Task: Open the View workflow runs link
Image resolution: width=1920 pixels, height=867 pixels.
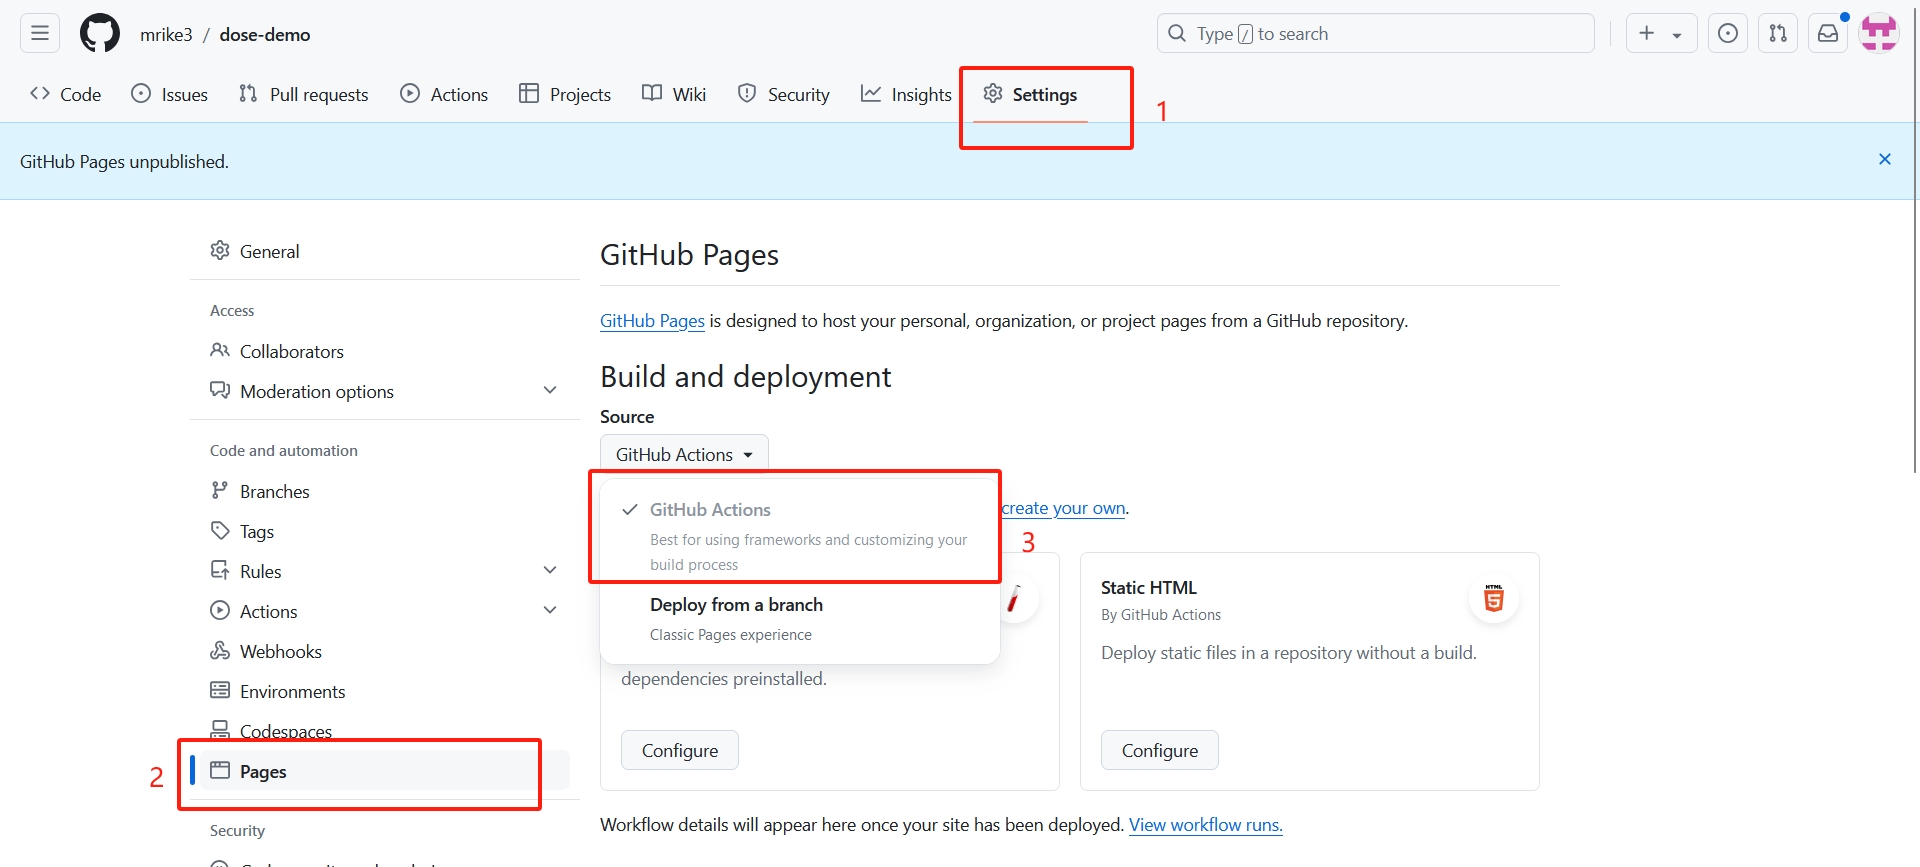Action: point(1205,825)
